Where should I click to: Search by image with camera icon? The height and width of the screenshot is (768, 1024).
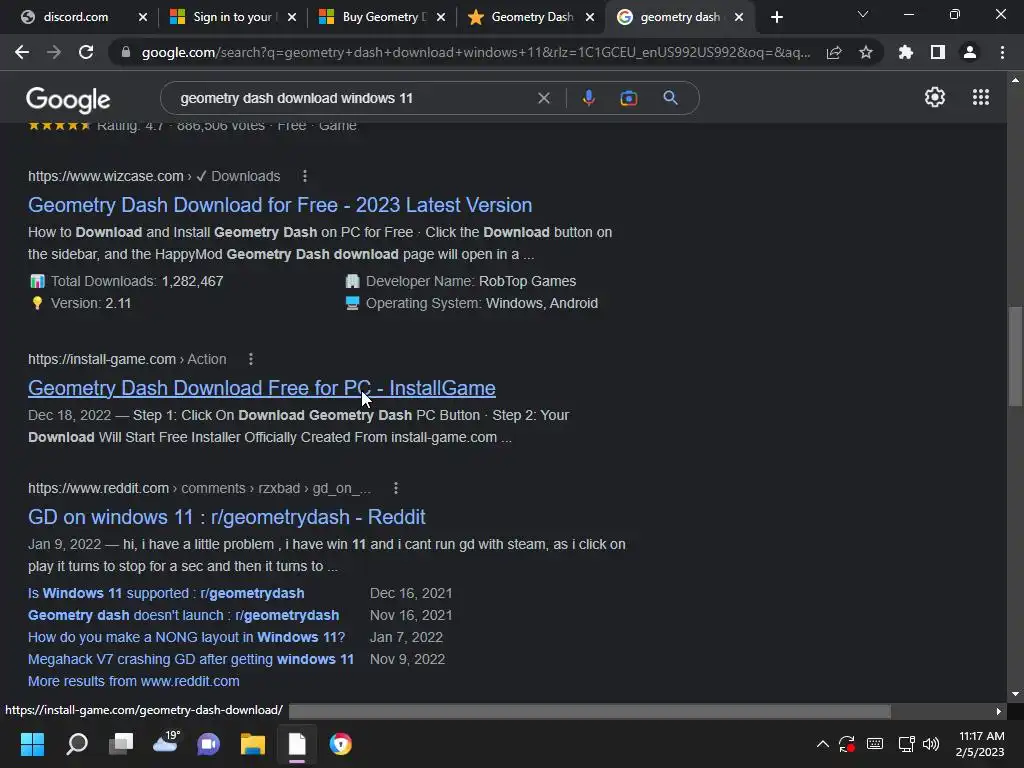coord(628,98)
